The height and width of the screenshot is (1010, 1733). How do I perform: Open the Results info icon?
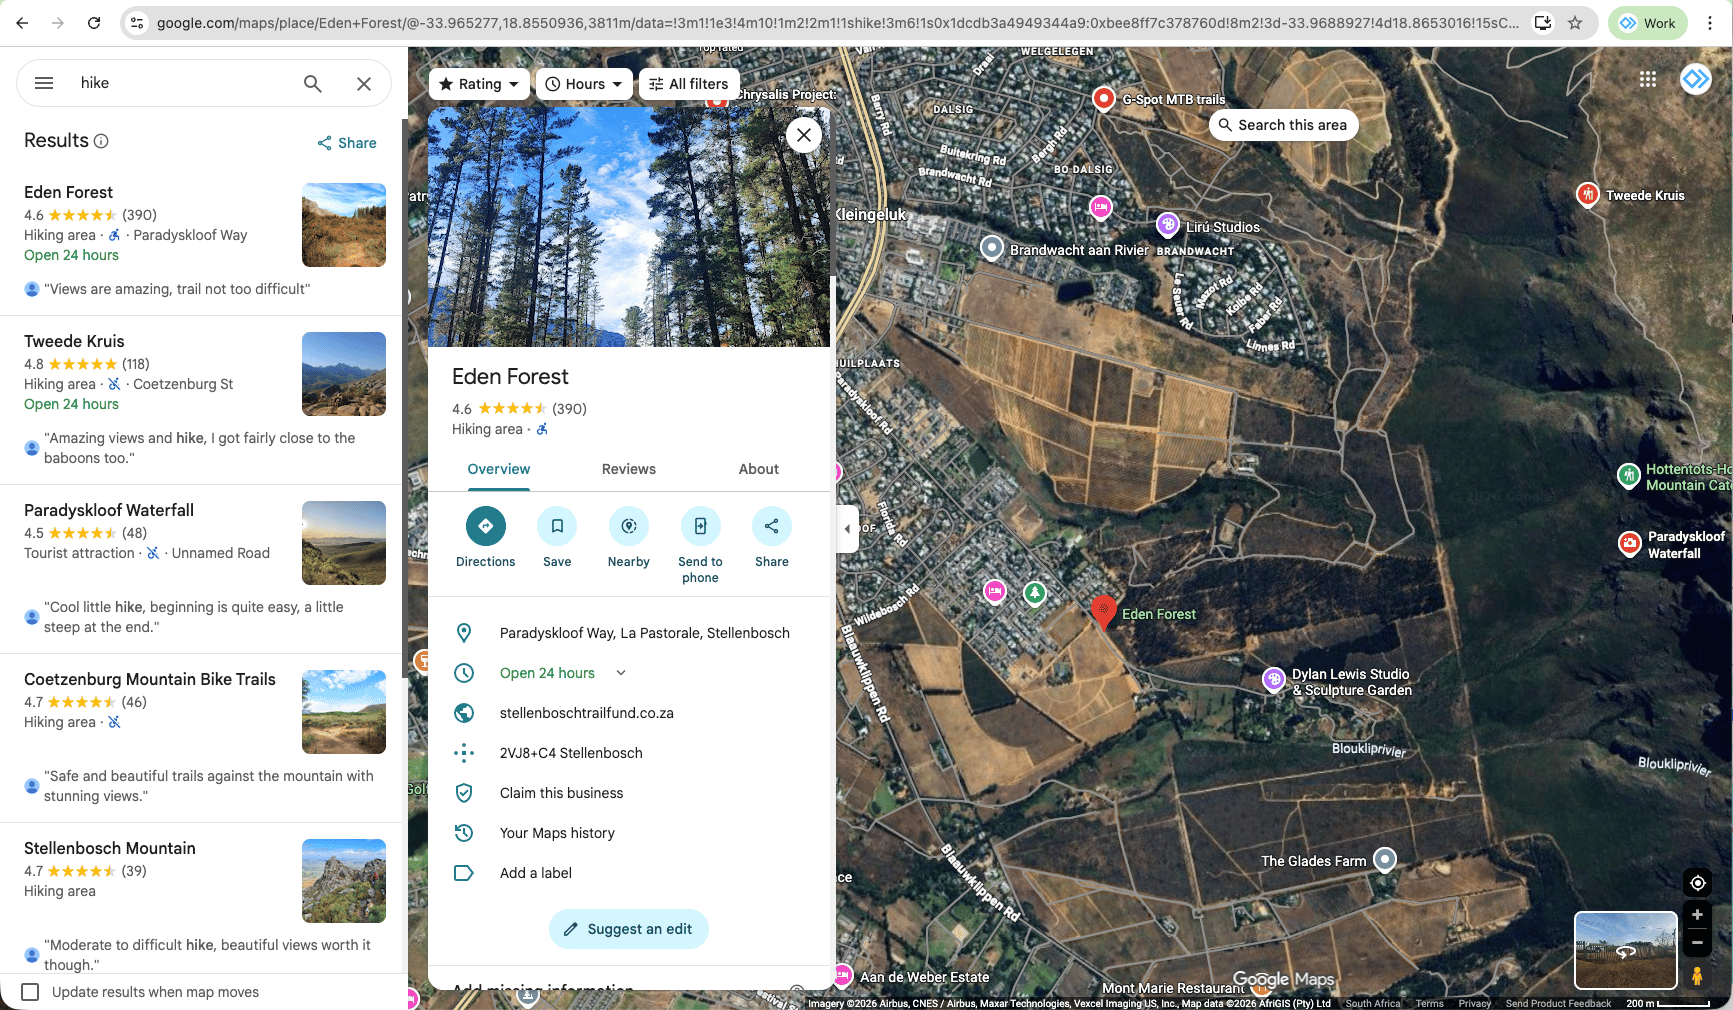click(x=101, y=141)
